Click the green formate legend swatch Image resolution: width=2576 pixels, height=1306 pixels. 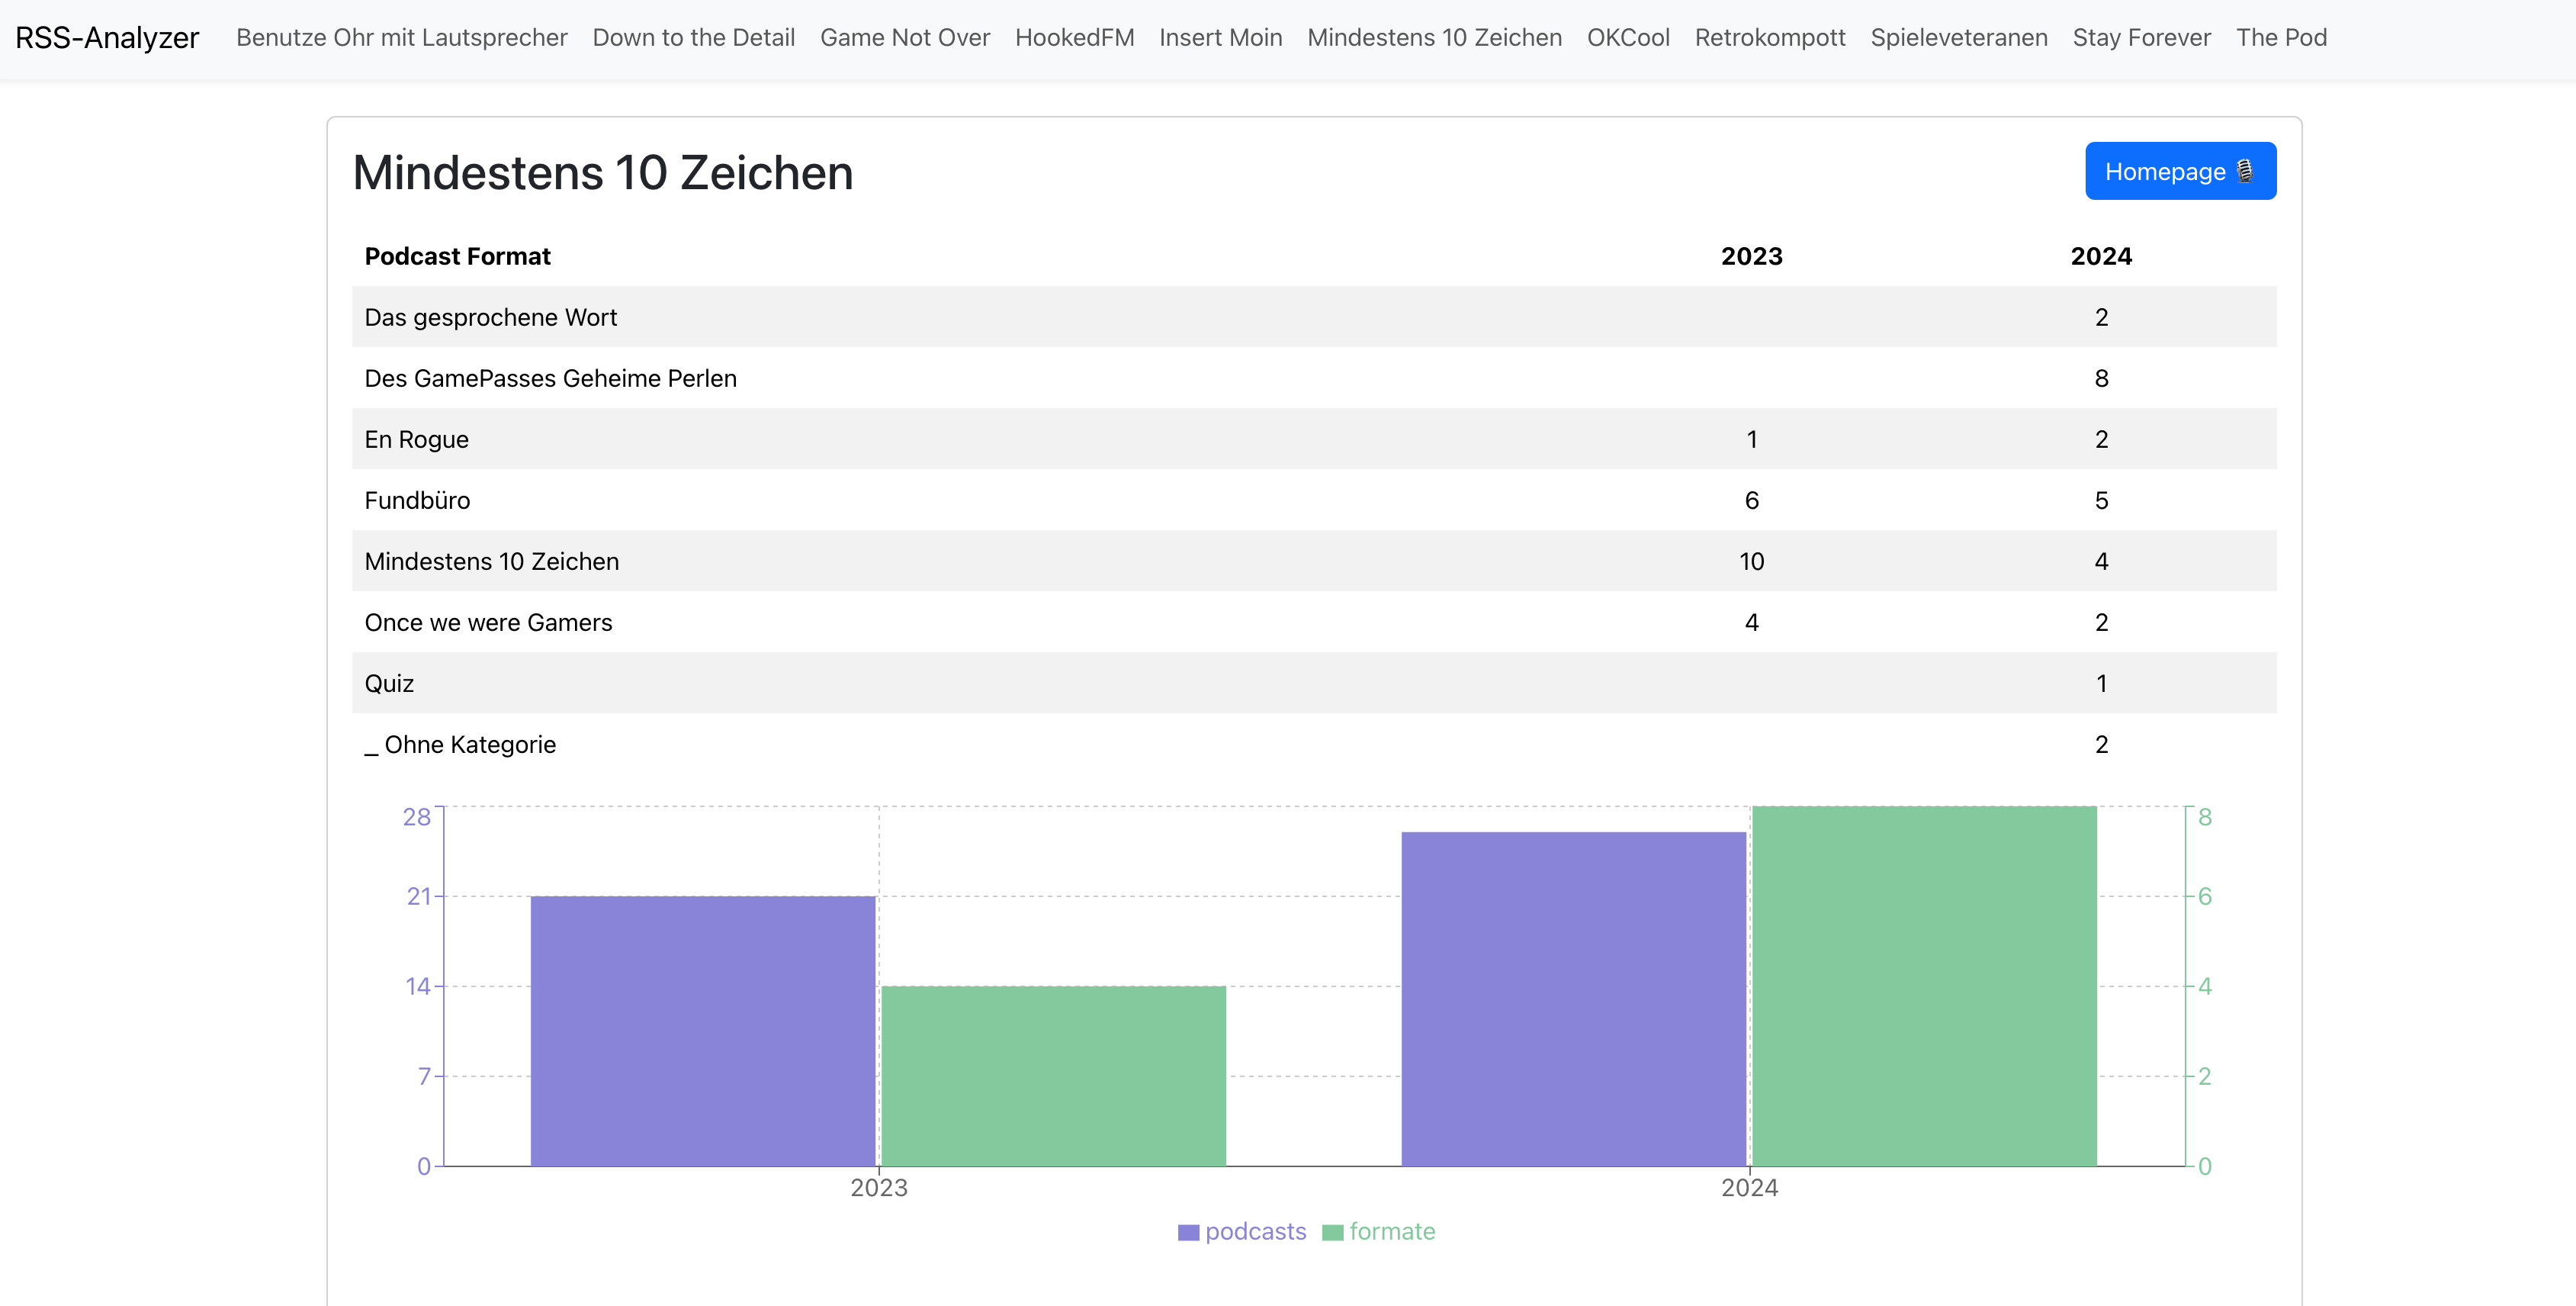pyautogui.click(x=1332, y=1232)
